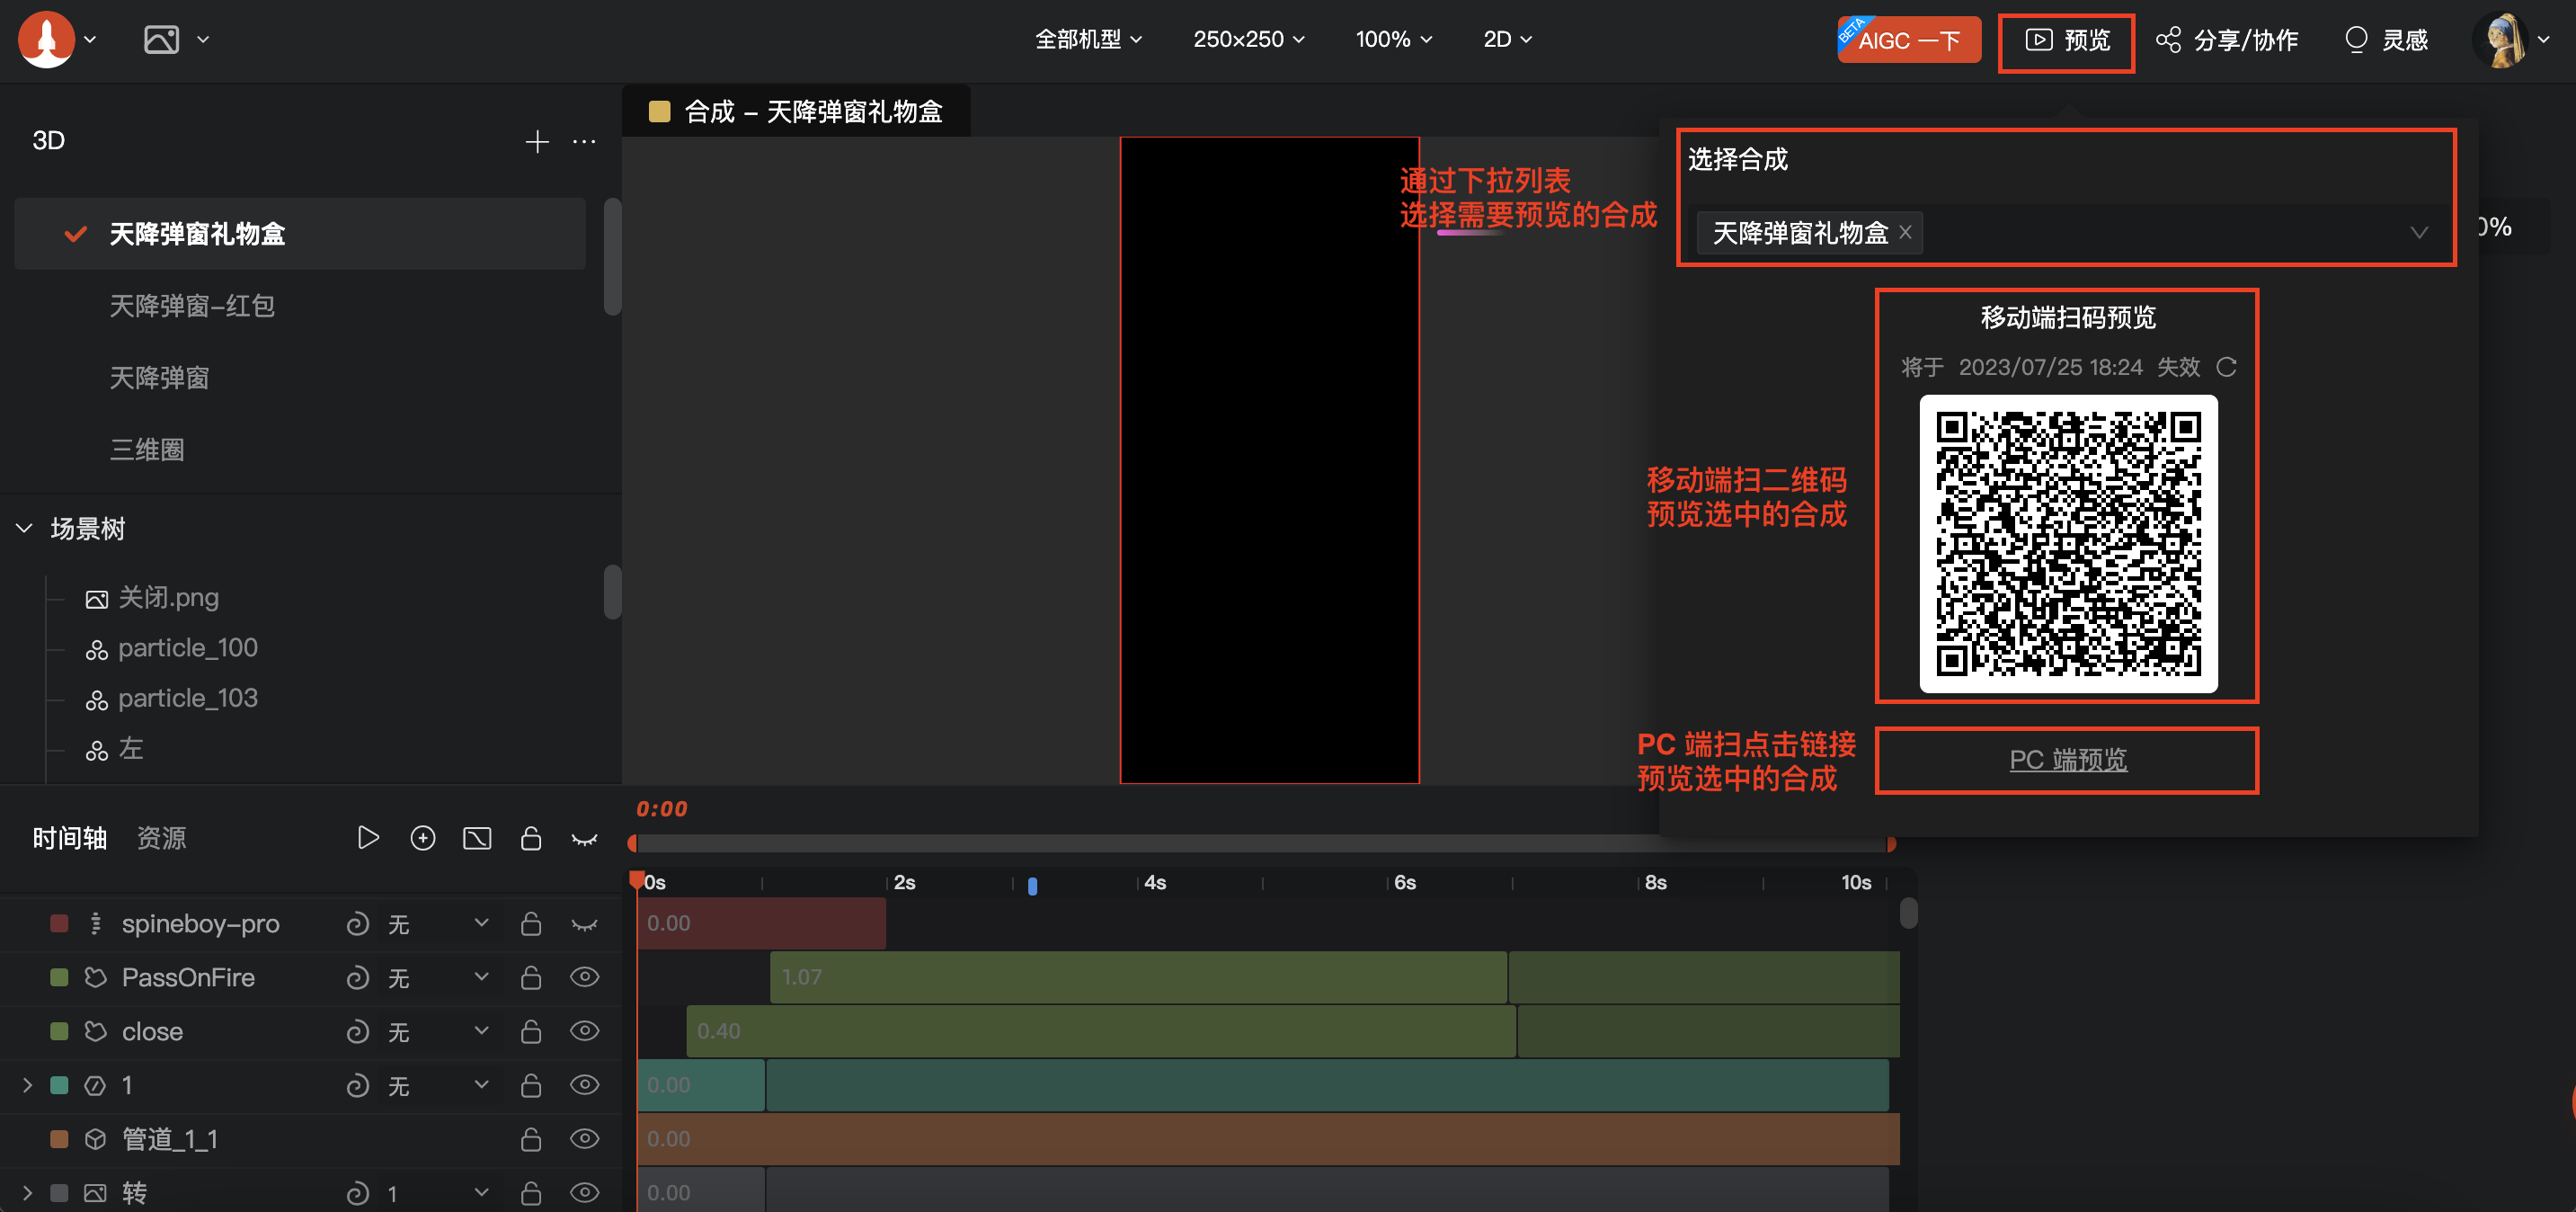The width and height of the screenshot is (2576, 1212).
Task: Add a new 3D composition with plus
Action: pos(537,141)
